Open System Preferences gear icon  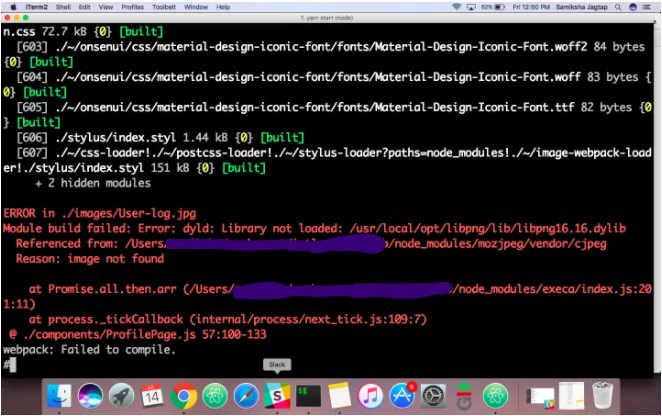pos(433,396)
